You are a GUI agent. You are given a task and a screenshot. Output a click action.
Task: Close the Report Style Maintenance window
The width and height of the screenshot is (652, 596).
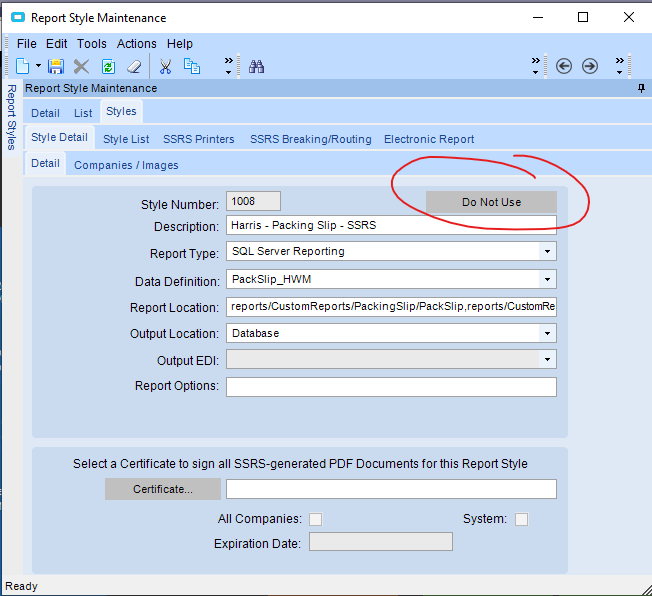[629, 17]
